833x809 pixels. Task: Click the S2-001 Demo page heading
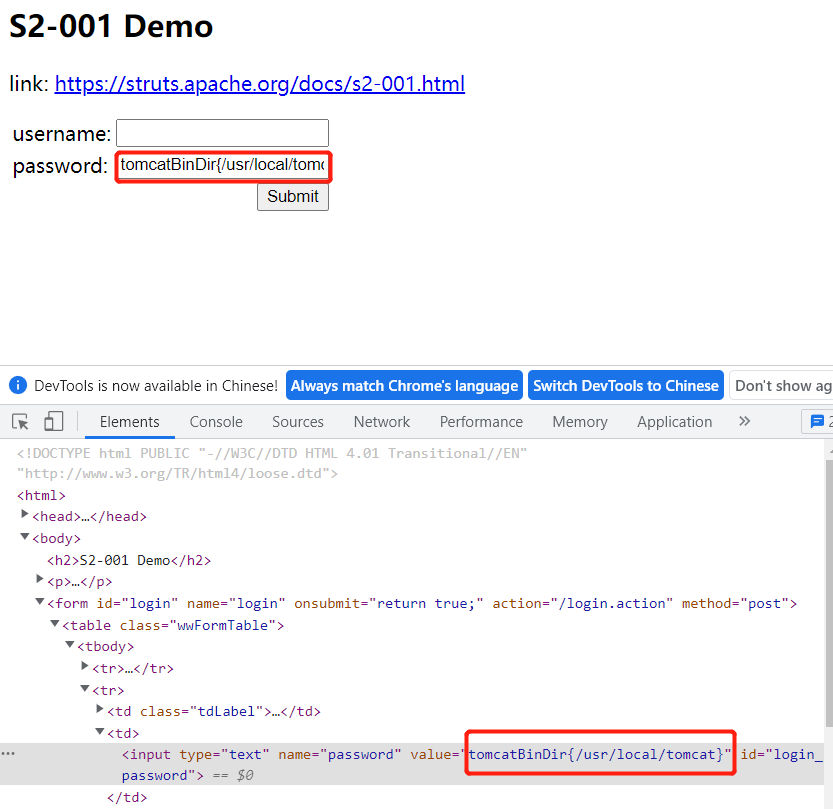(x=111, y=25)
